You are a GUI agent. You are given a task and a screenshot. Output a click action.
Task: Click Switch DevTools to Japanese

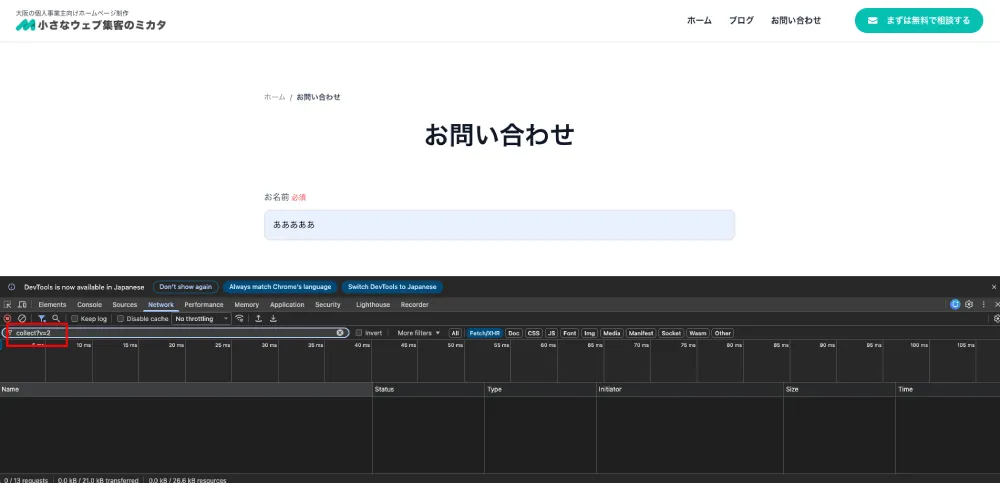(392, 287)
